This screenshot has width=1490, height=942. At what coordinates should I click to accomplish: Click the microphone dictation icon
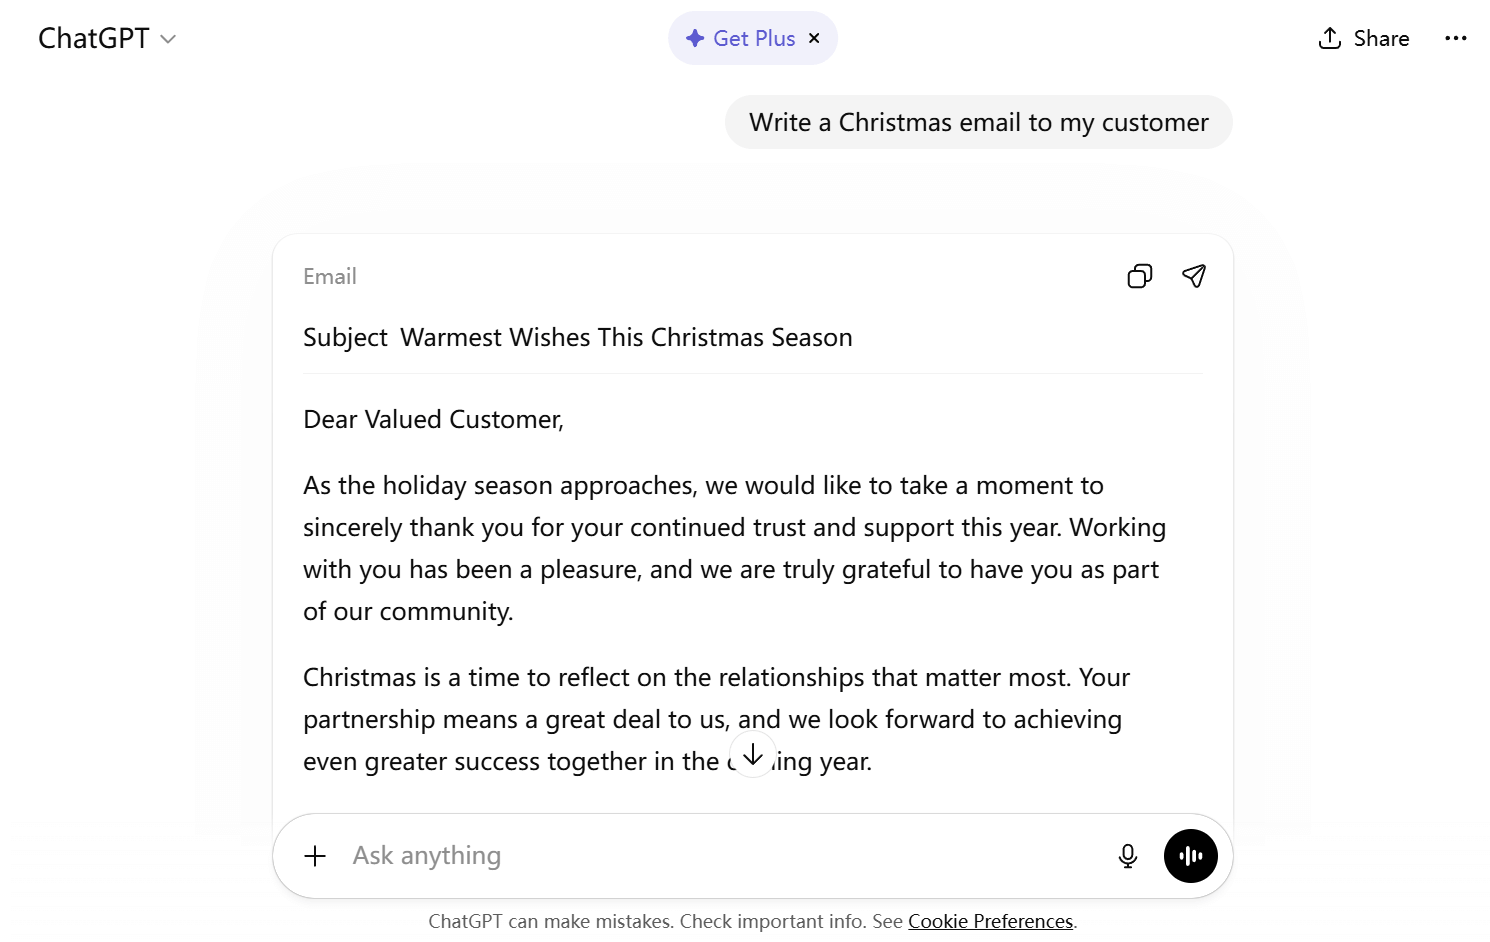[x=1127, y=856]
